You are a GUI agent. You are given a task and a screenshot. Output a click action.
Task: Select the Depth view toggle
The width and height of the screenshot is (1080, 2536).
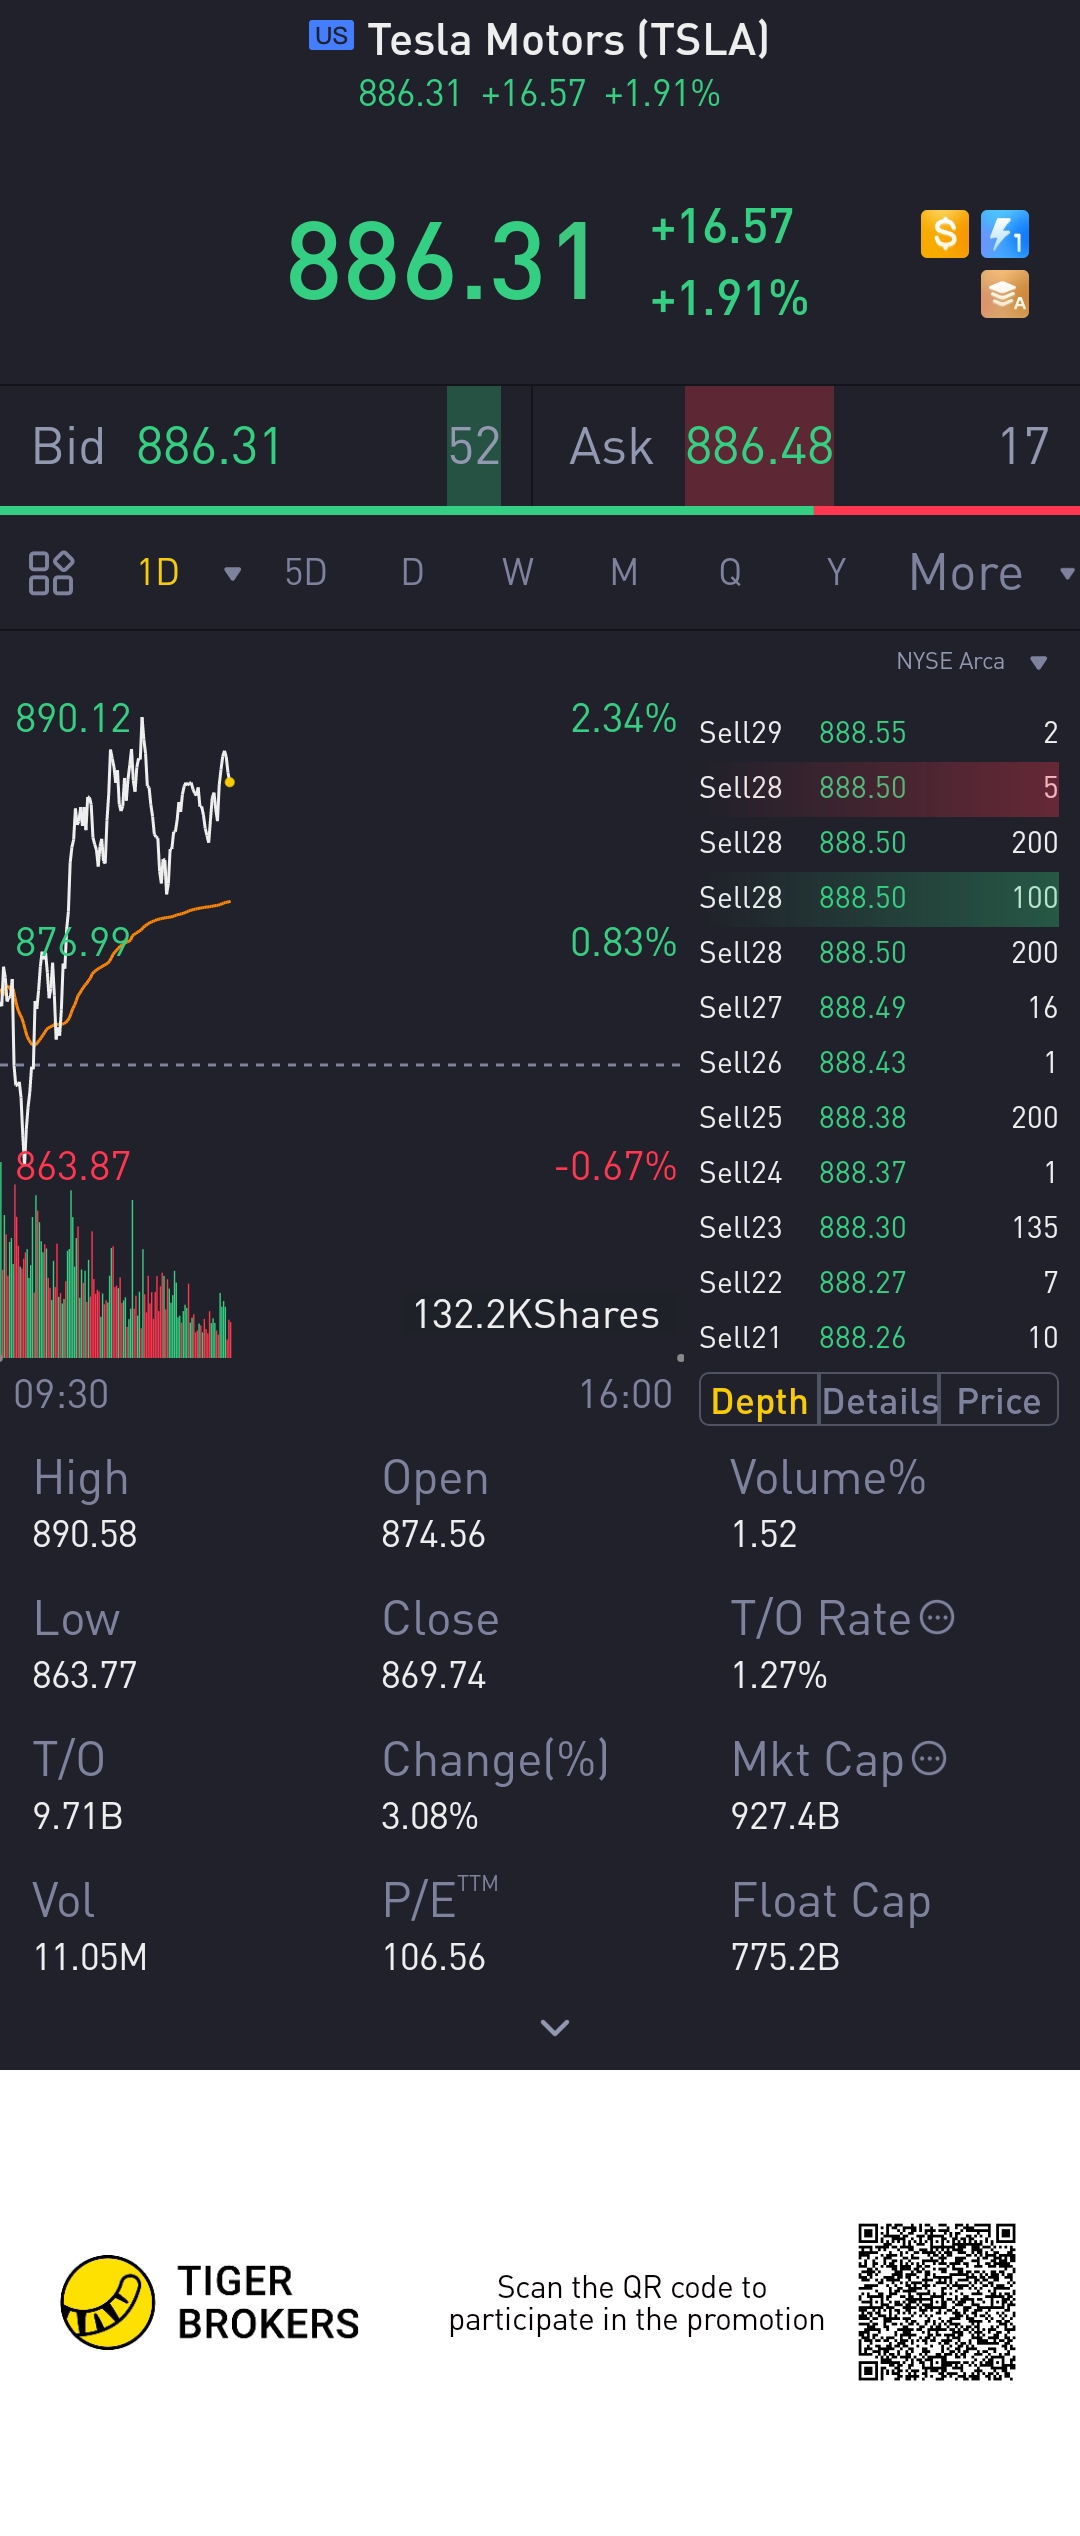click(759, 1401)
